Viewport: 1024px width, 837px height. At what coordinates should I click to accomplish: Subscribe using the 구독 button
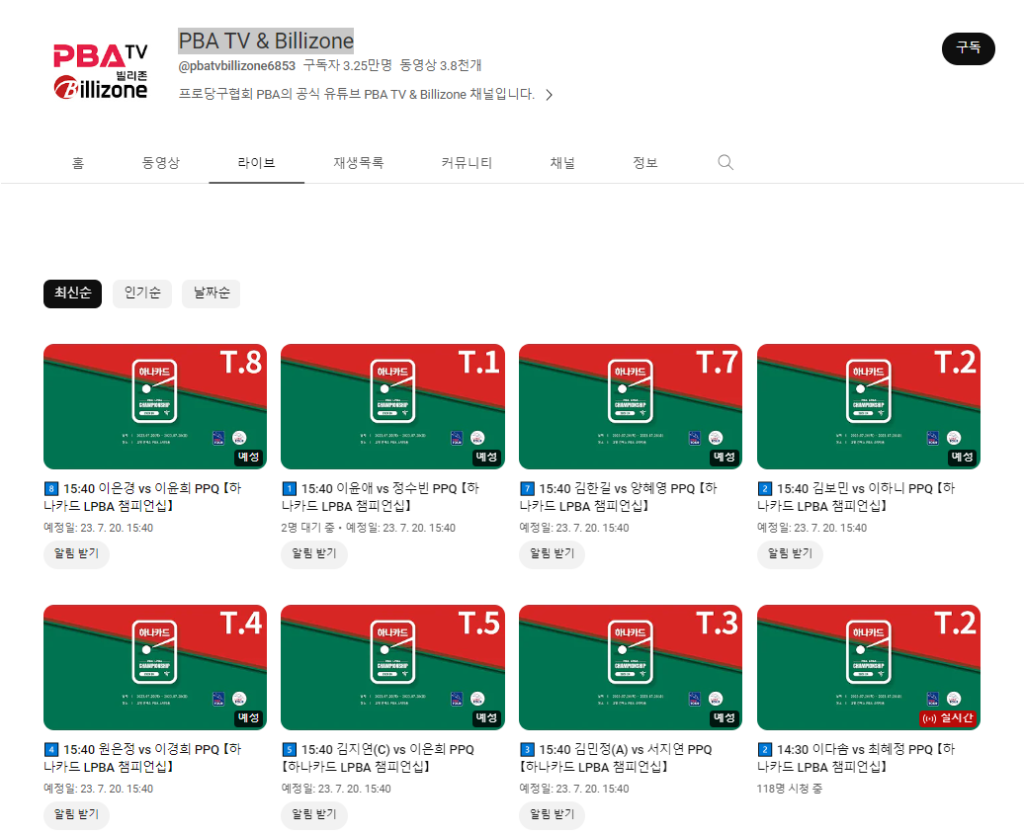968,48
